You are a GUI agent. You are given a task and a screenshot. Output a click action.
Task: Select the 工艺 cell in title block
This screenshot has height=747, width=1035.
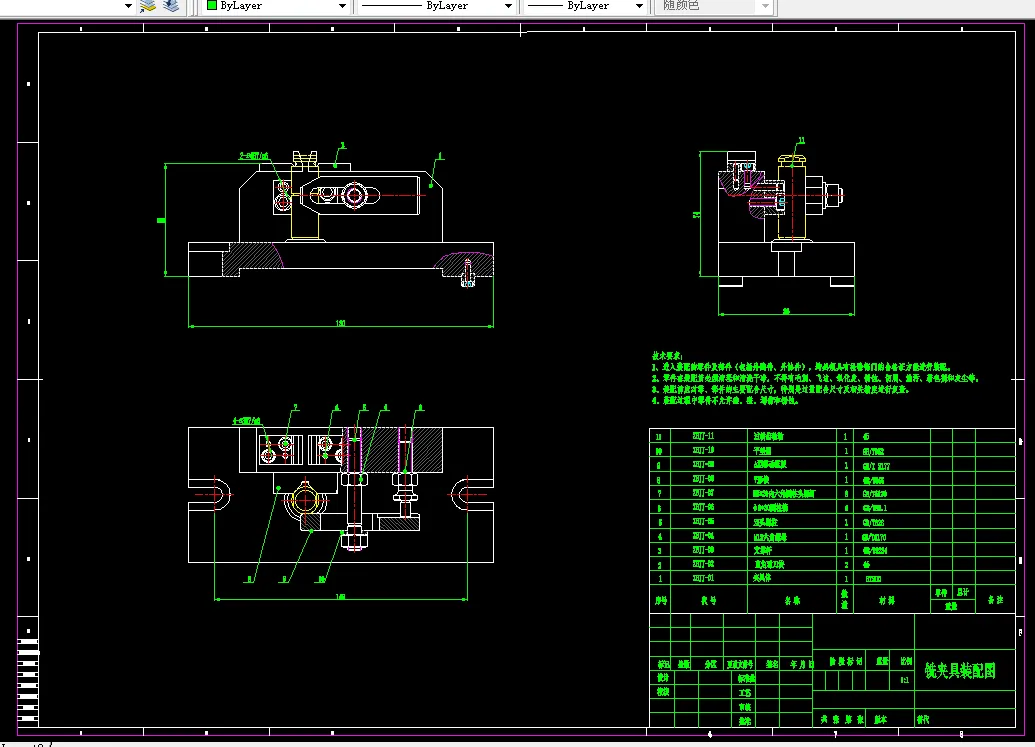tap(745, 693)
